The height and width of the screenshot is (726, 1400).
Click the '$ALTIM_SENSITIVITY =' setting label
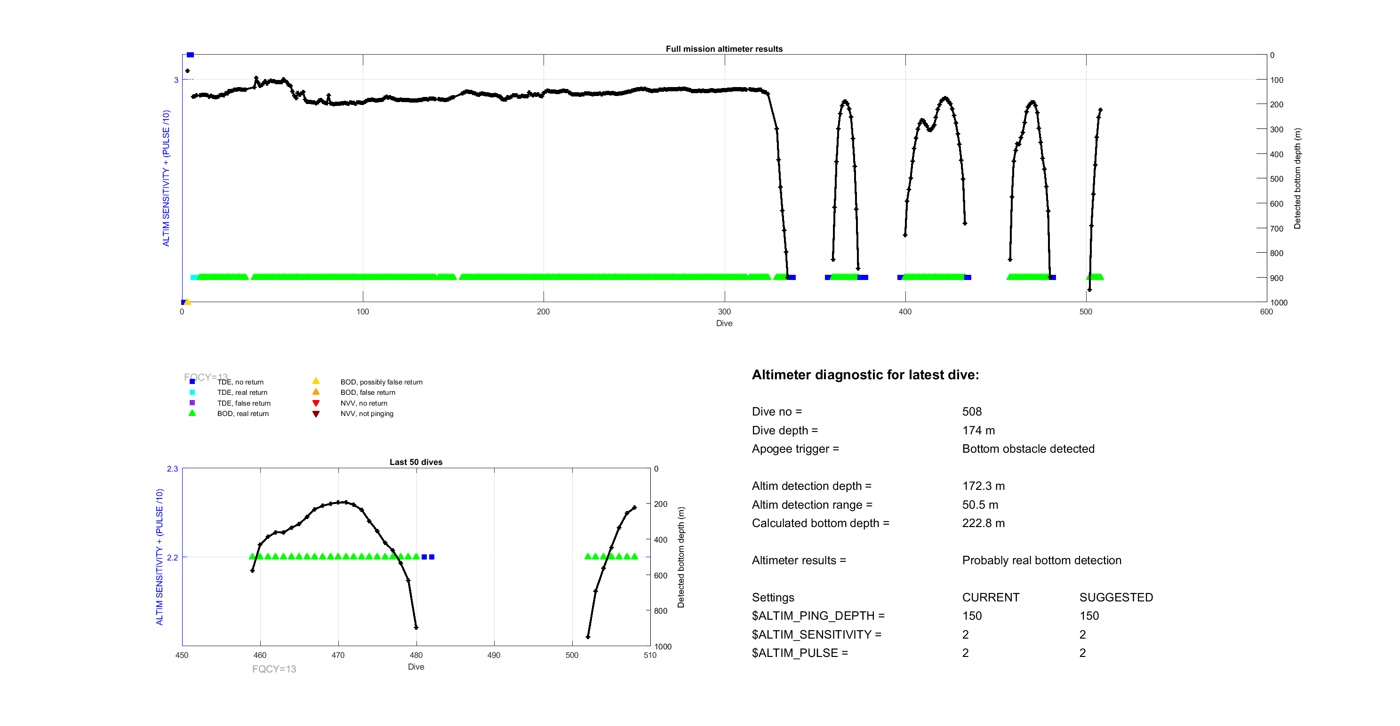pos(817,635)
